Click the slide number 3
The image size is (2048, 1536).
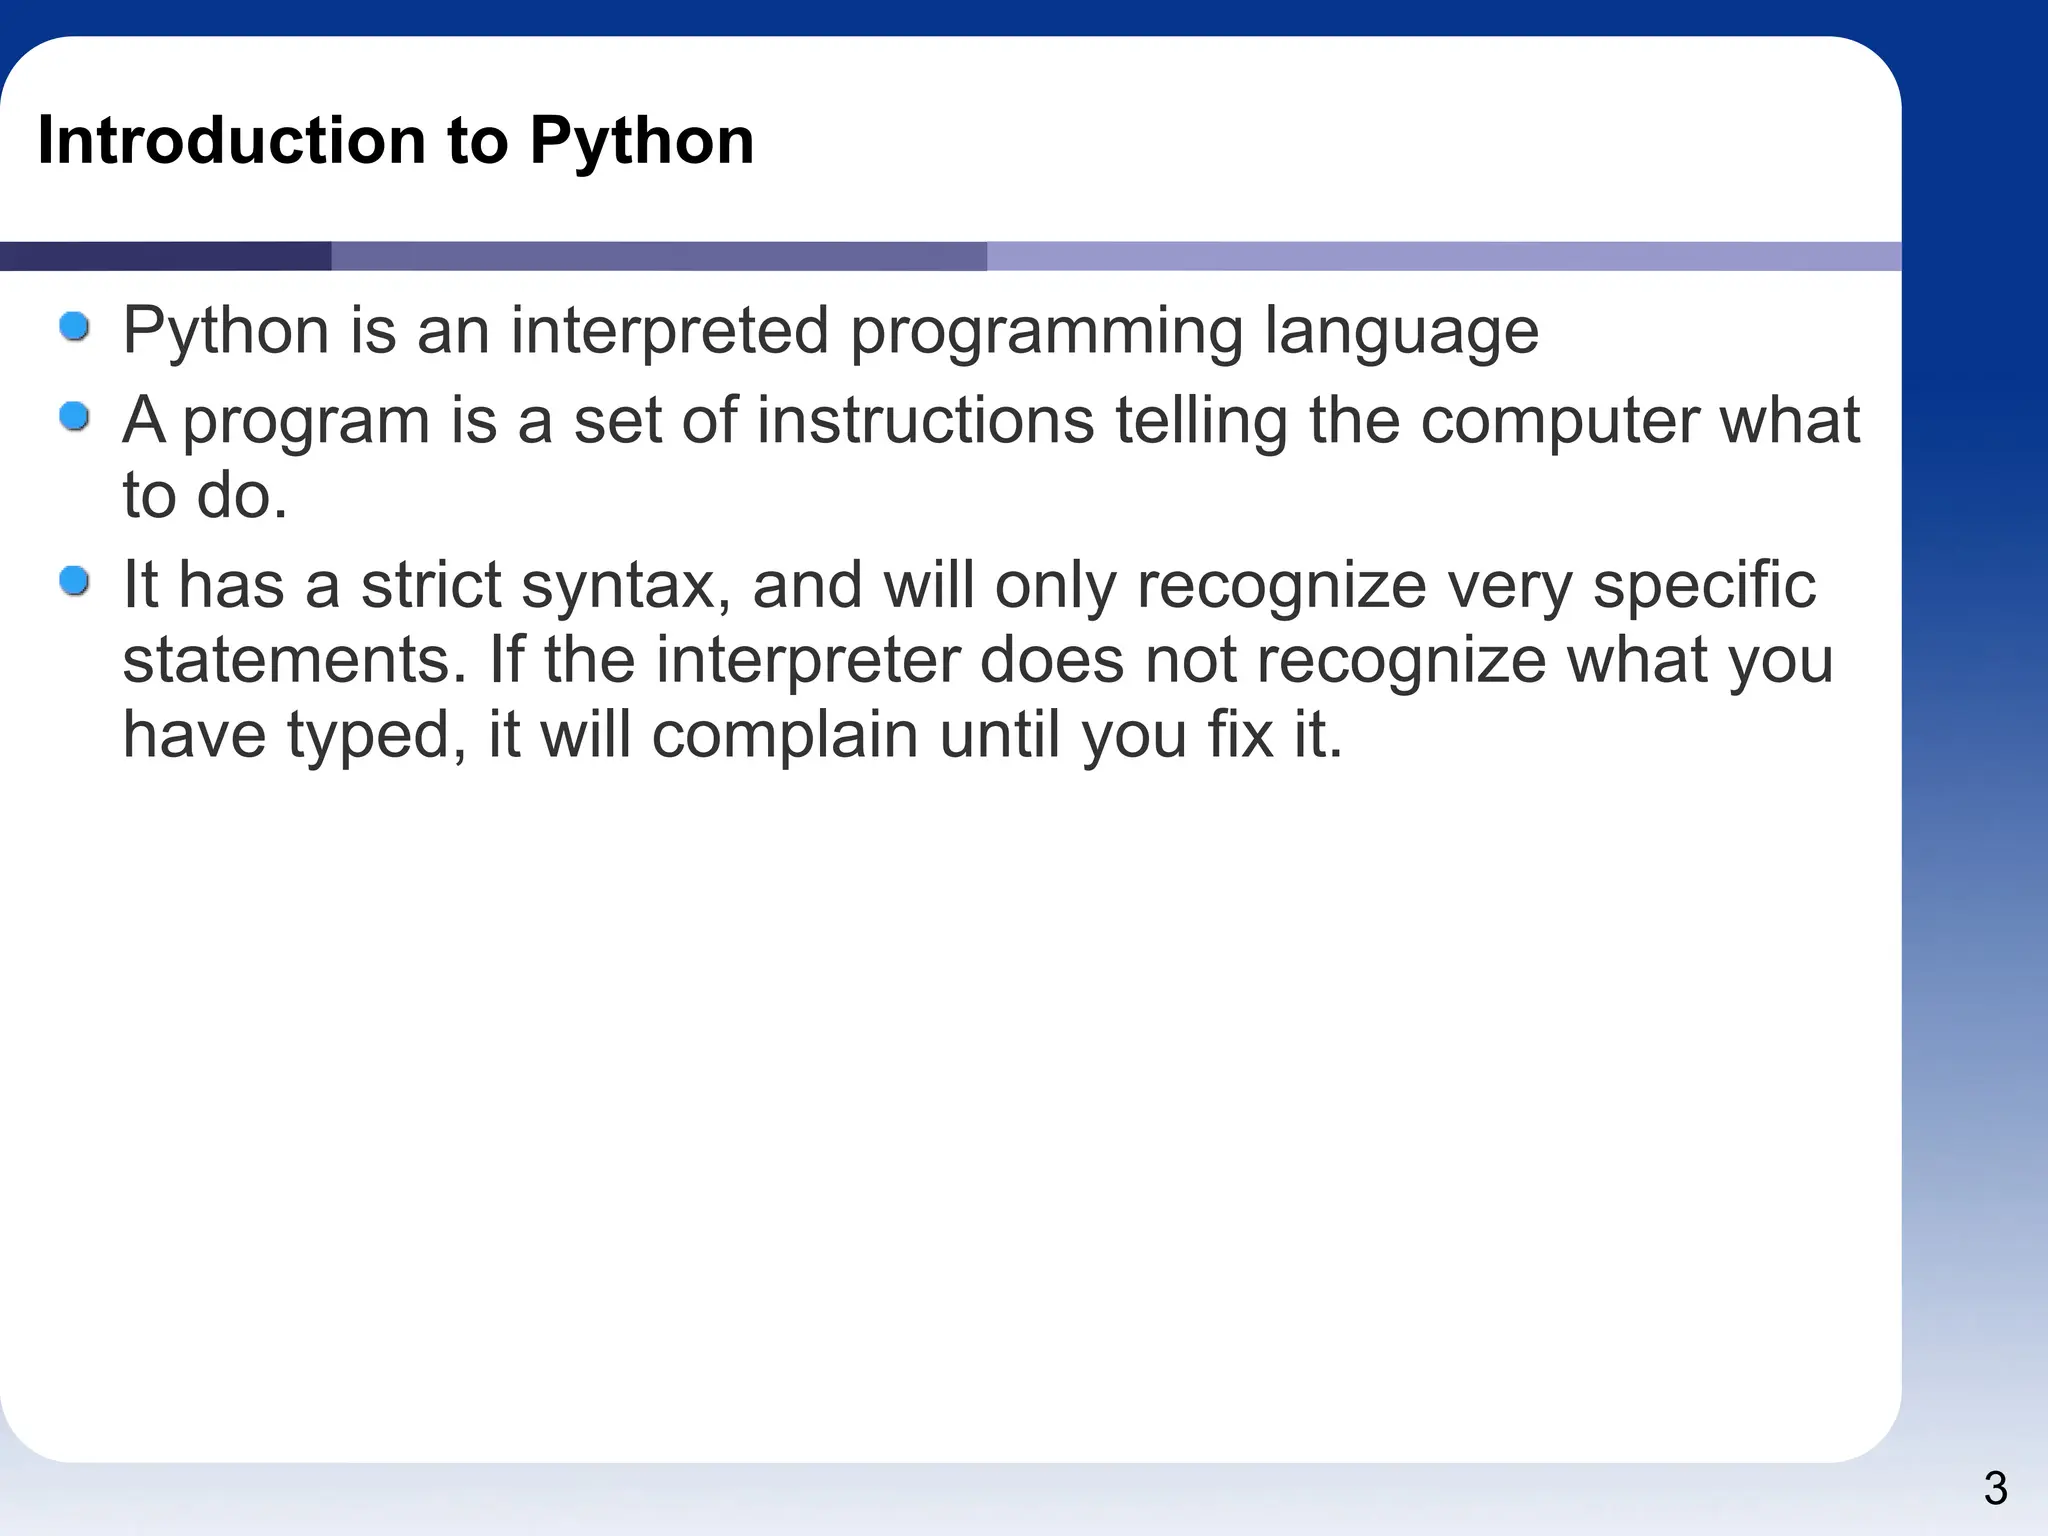(x=1995, y=1489)
